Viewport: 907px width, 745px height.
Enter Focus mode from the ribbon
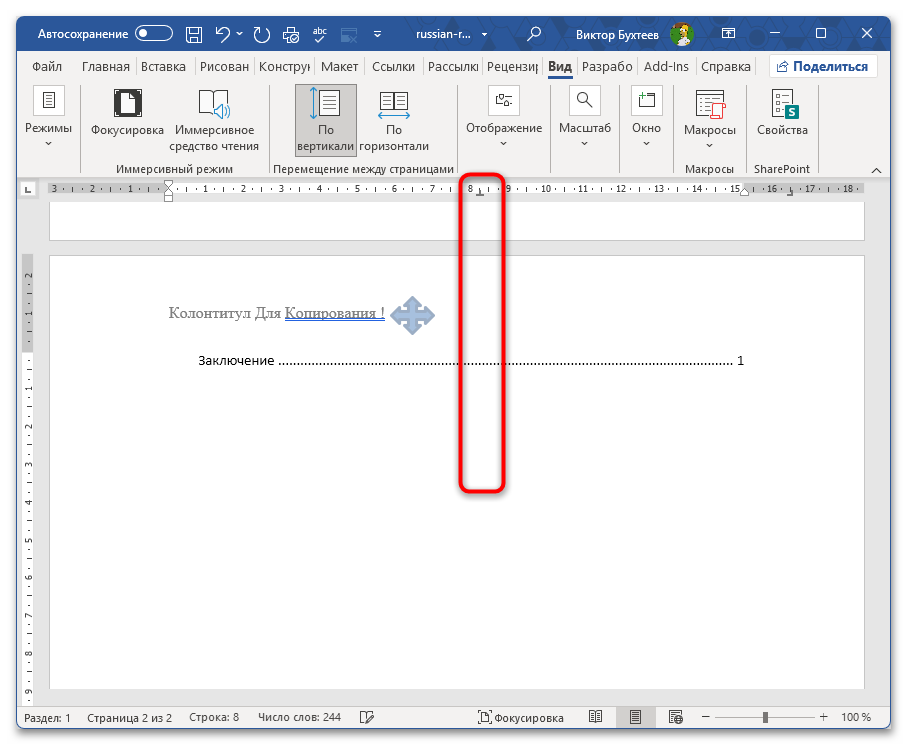(x=127, y=113)
